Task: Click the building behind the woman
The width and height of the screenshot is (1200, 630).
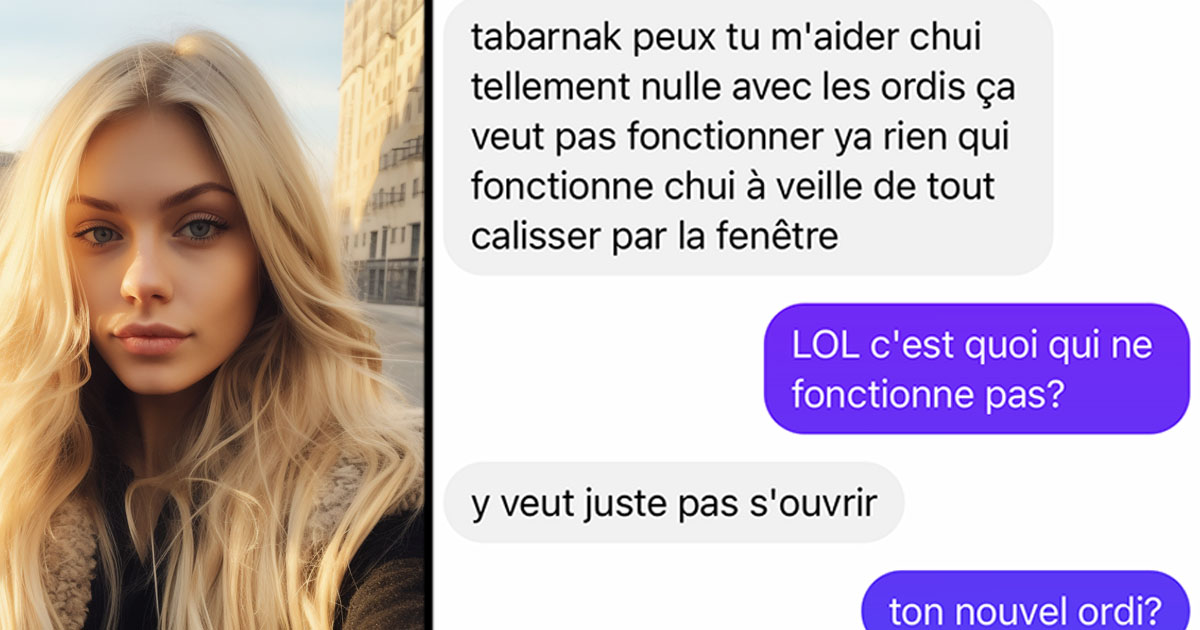Action: point(380,150)
